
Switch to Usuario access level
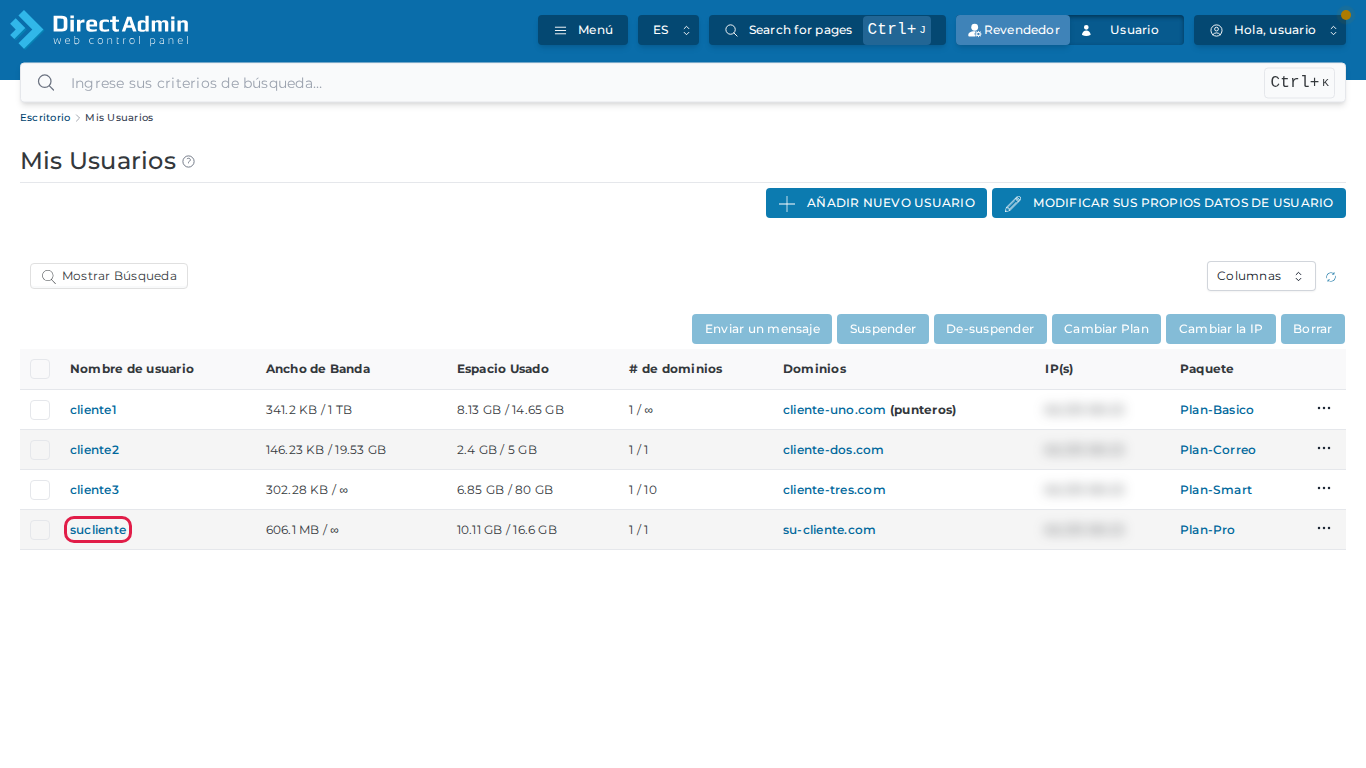pyautogui.click(x=1126, y=30)
